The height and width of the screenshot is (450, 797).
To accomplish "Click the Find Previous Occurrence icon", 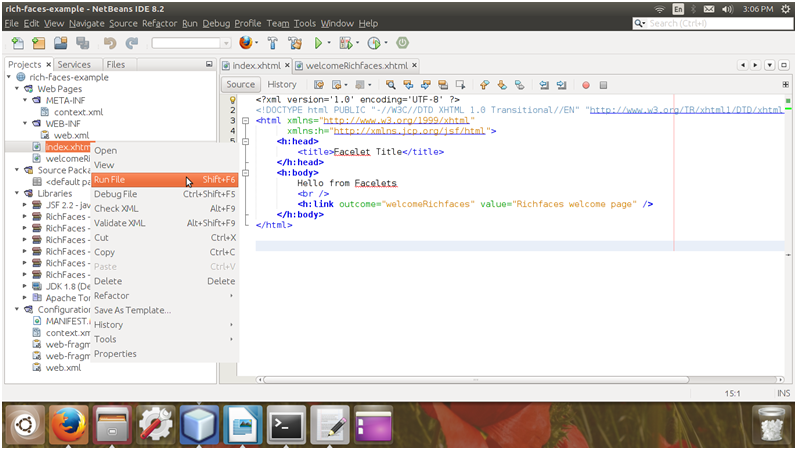I will pyautogui.click(x=408, y=85).
